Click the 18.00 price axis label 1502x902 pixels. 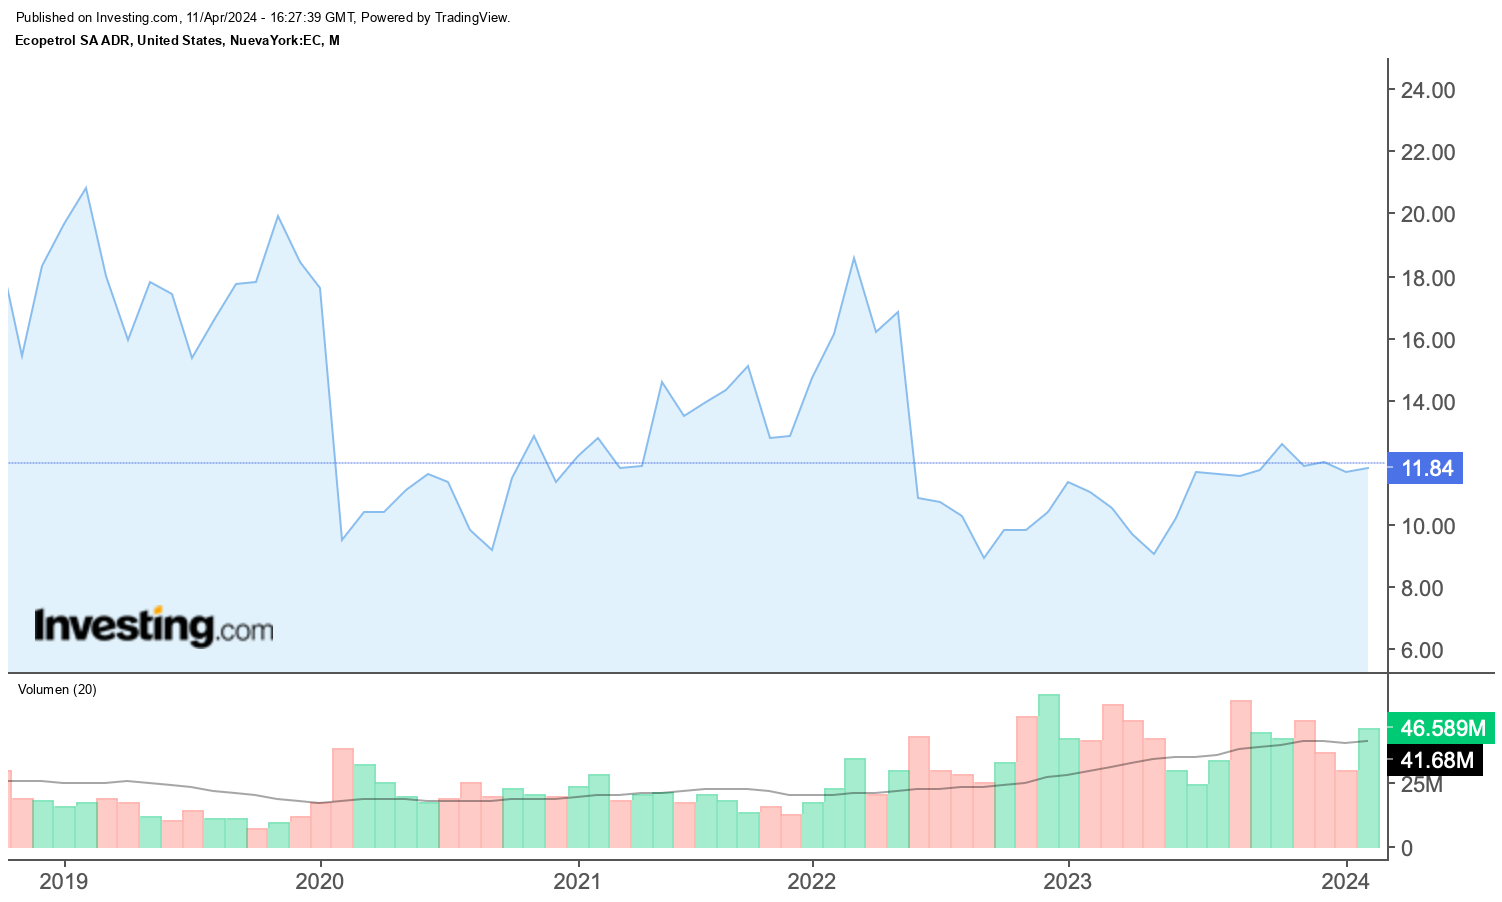pos(1427,278)
